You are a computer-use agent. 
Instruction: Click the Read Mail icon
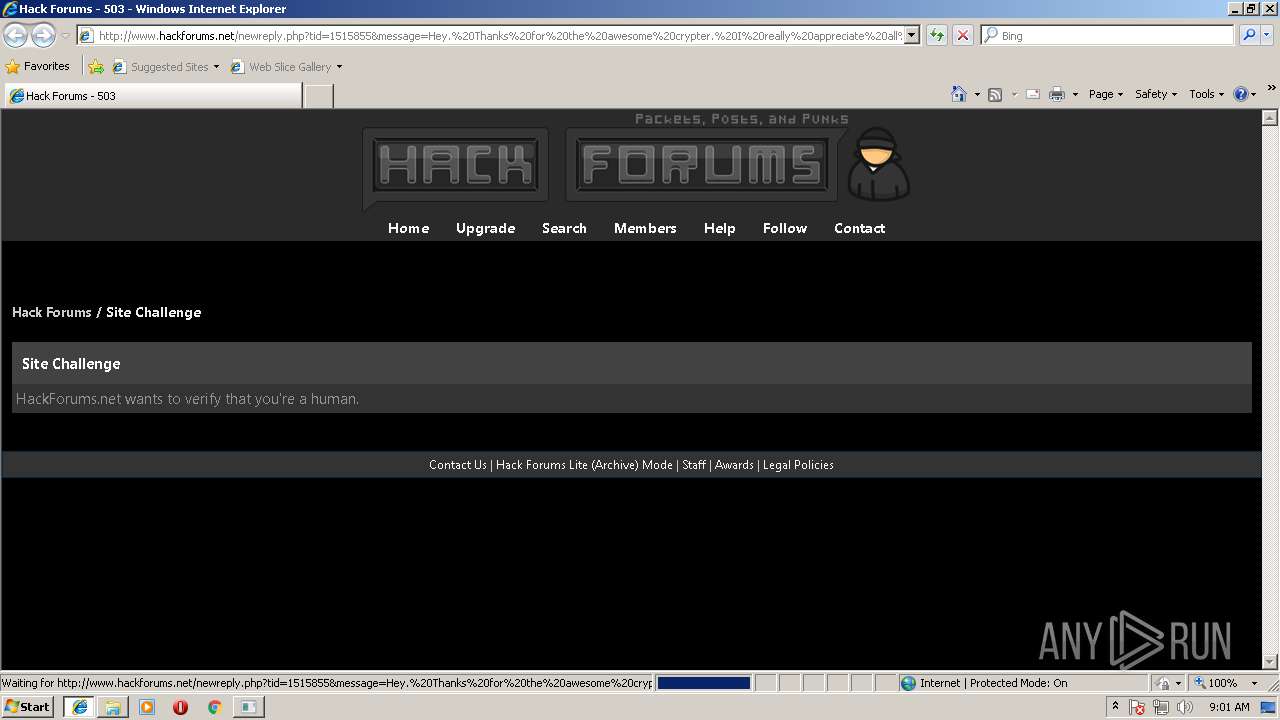tap(1033, 94)
